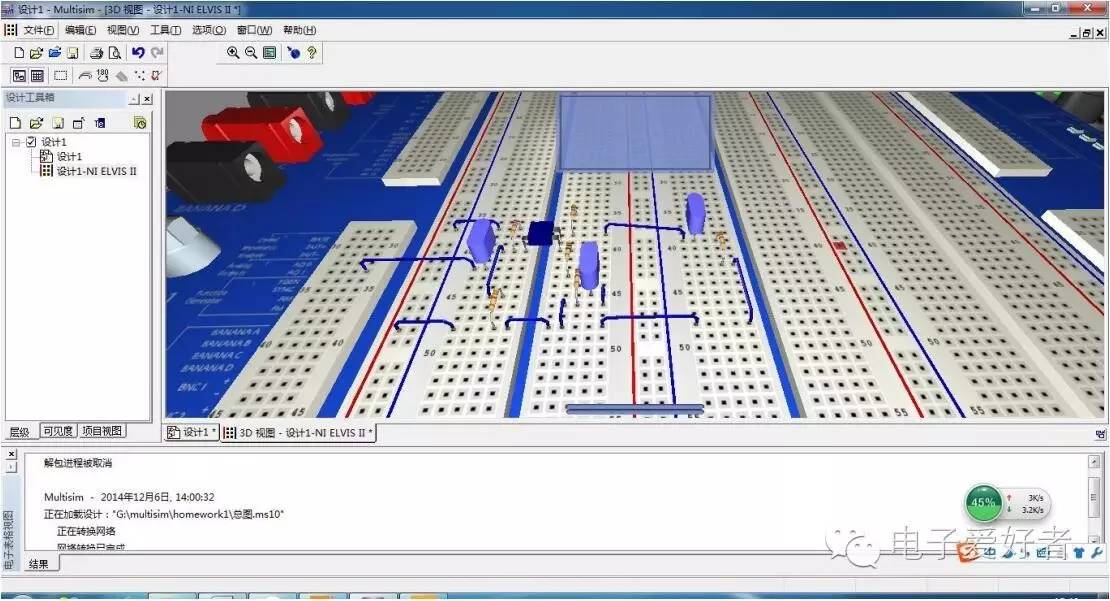Close the spreadsheet results panel
The image size is (1110, 601).
(11, 454)
